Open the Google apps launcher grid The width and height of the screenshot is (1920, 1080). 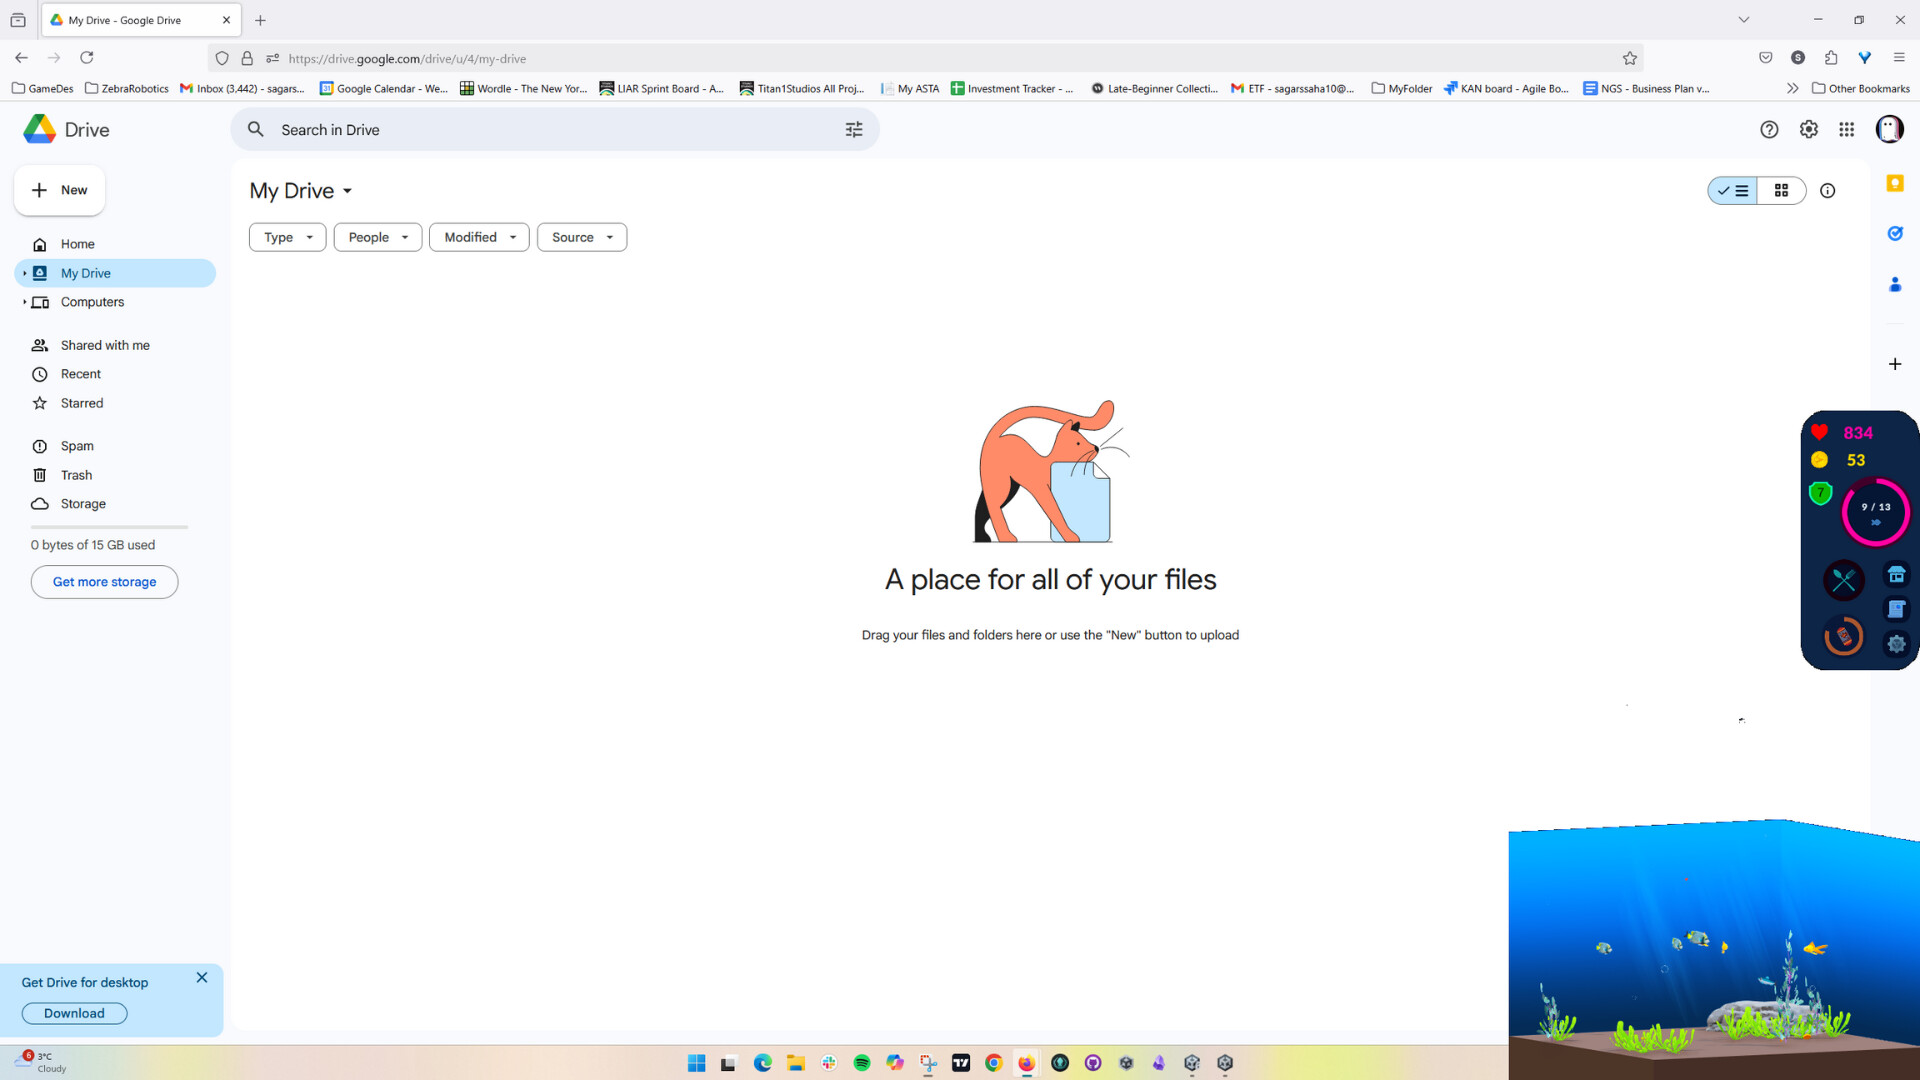[1848, 129]
